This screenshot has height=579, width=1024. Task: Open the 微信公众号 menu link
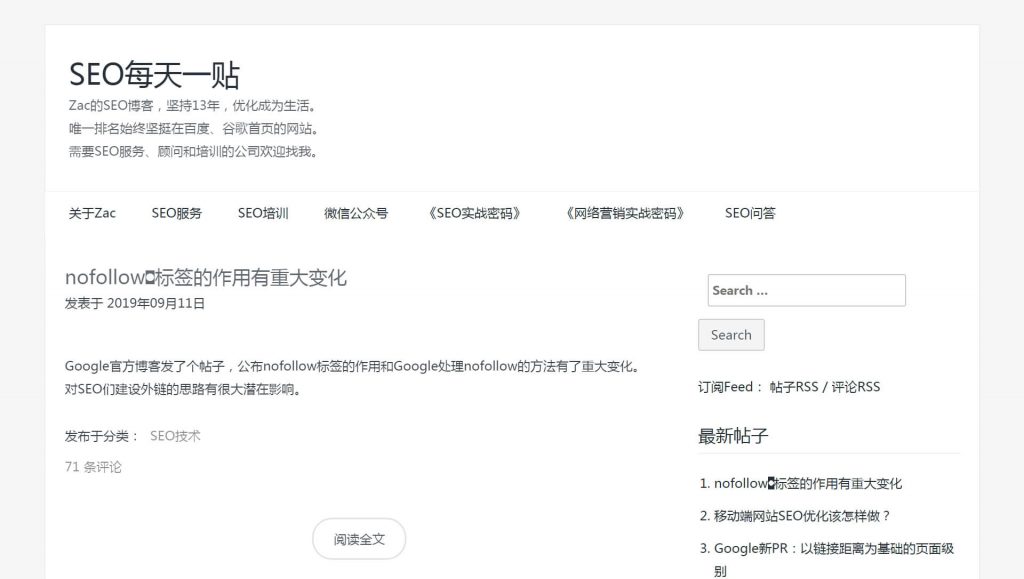tap(356, 213)
